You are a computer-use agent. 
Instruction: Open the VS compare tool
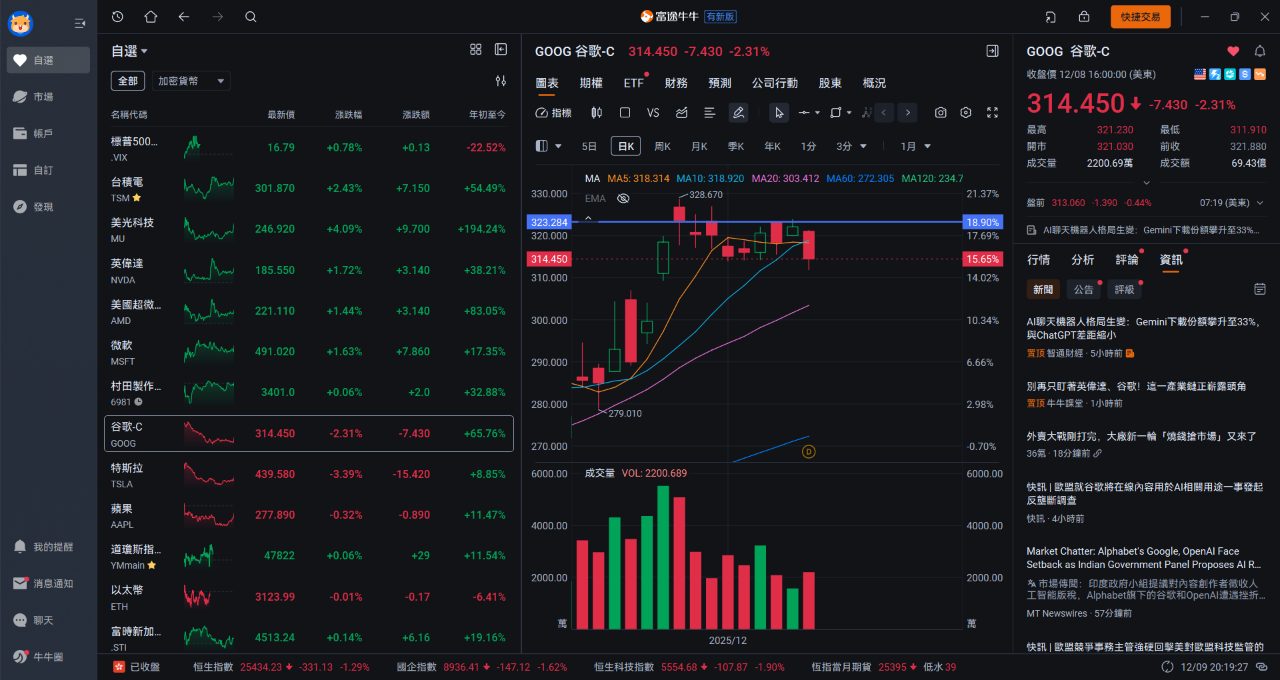point(653,113)
